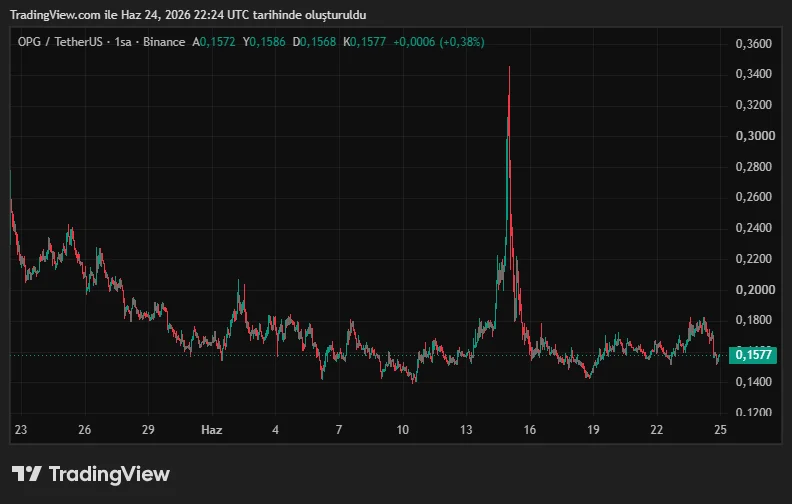Click the 0,1400 price axis label
This screenshot has height=504, width=792.
click(754, 382)
